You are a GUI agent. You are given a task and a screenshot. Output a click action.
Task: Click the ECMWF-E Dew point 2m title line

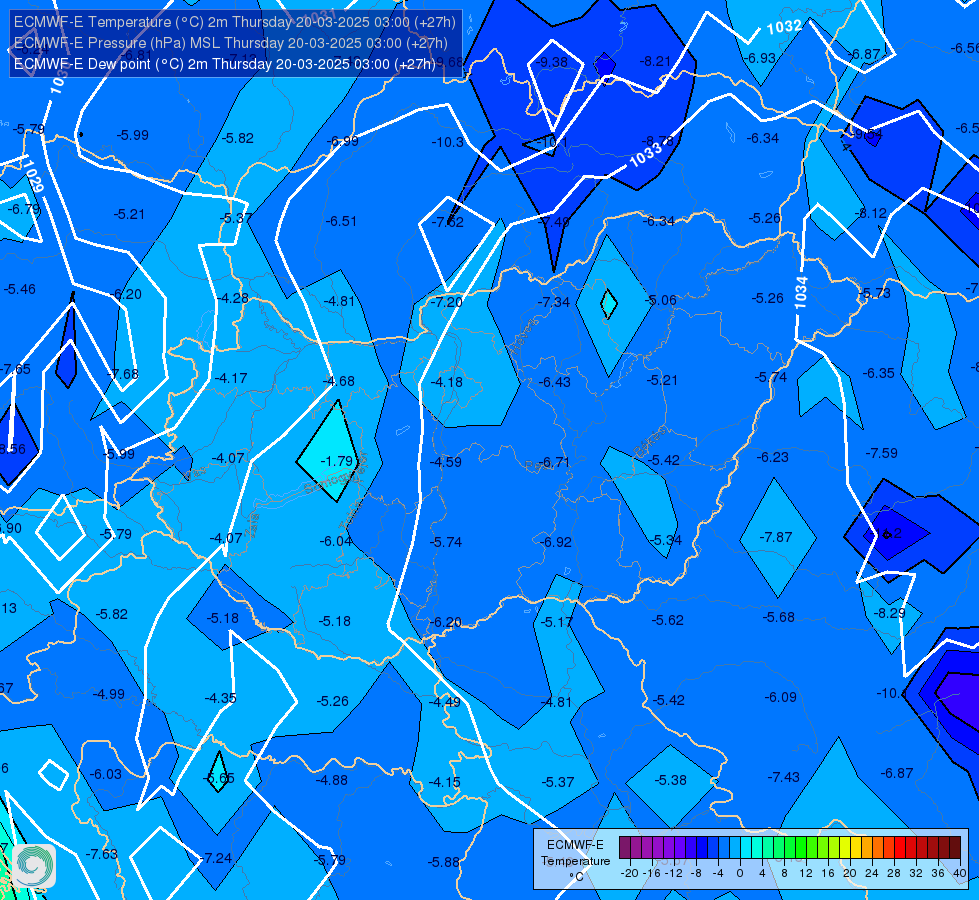coord(225,64)
